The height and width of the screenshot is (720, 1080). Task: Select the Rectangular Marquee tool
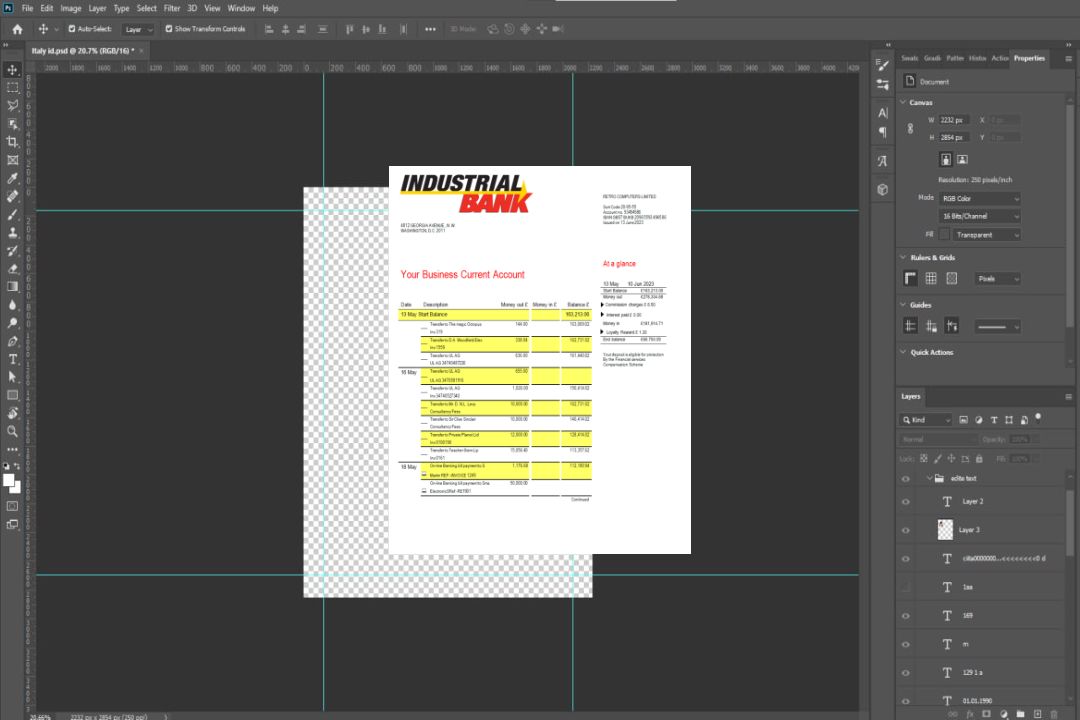point(12,88)
